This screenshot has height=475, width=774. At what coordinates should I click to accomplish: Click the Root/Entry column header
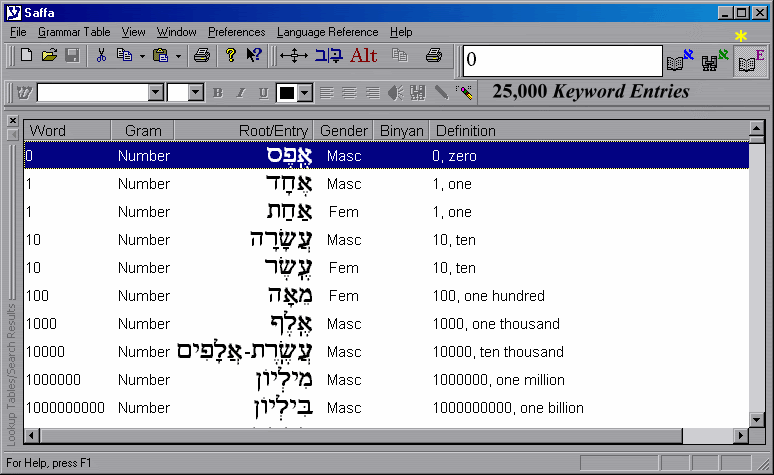pos(244,131)
